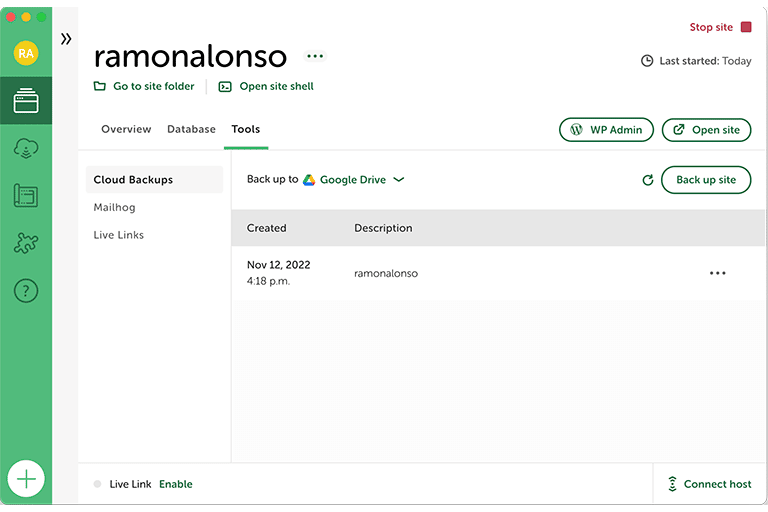Screen dimensions: 768x512
Task: Minimize the window with yellow button
Action: (26, 17)
